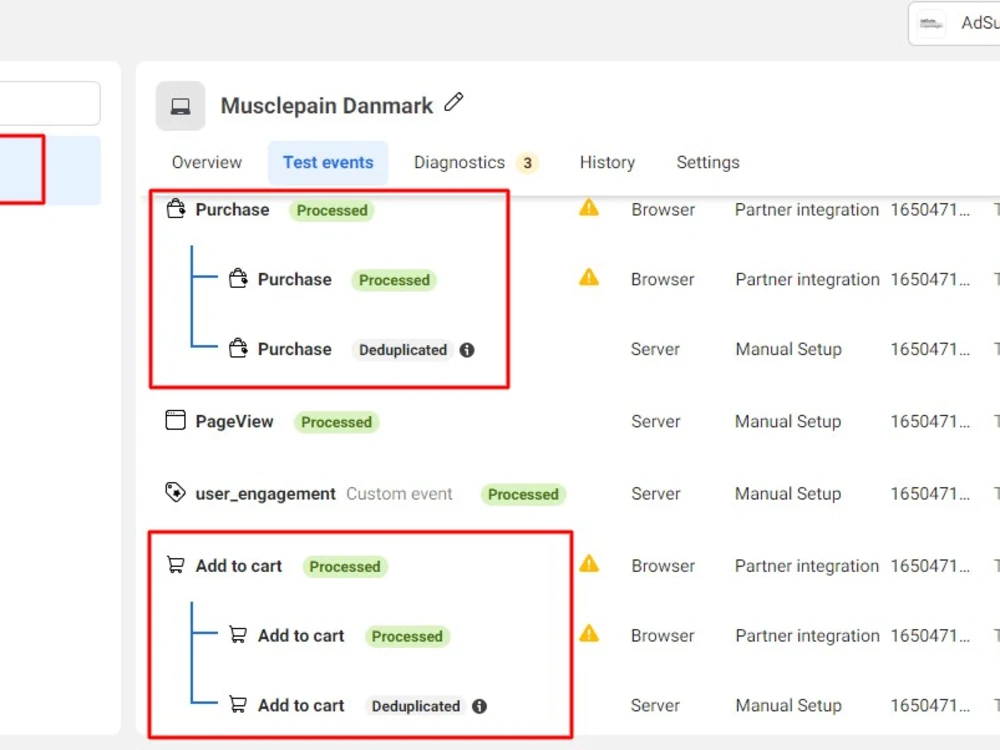Screen dimensions: 1000x750
Task: Select the PageView Processed event row
Action: tap(574, 422)
